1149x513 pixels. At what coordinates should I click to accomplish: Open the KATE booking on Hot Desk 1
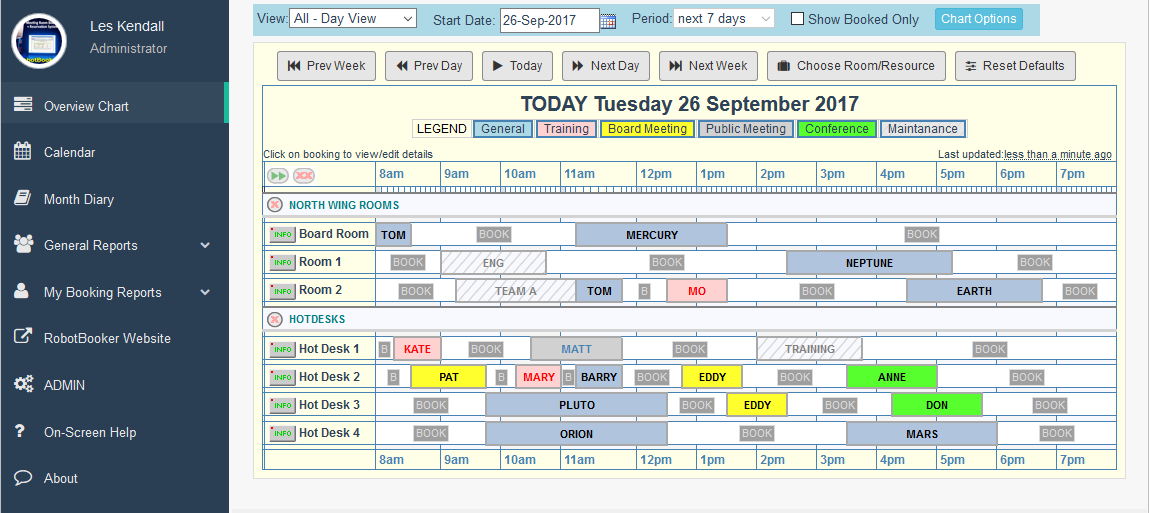[x=418, y=350]
